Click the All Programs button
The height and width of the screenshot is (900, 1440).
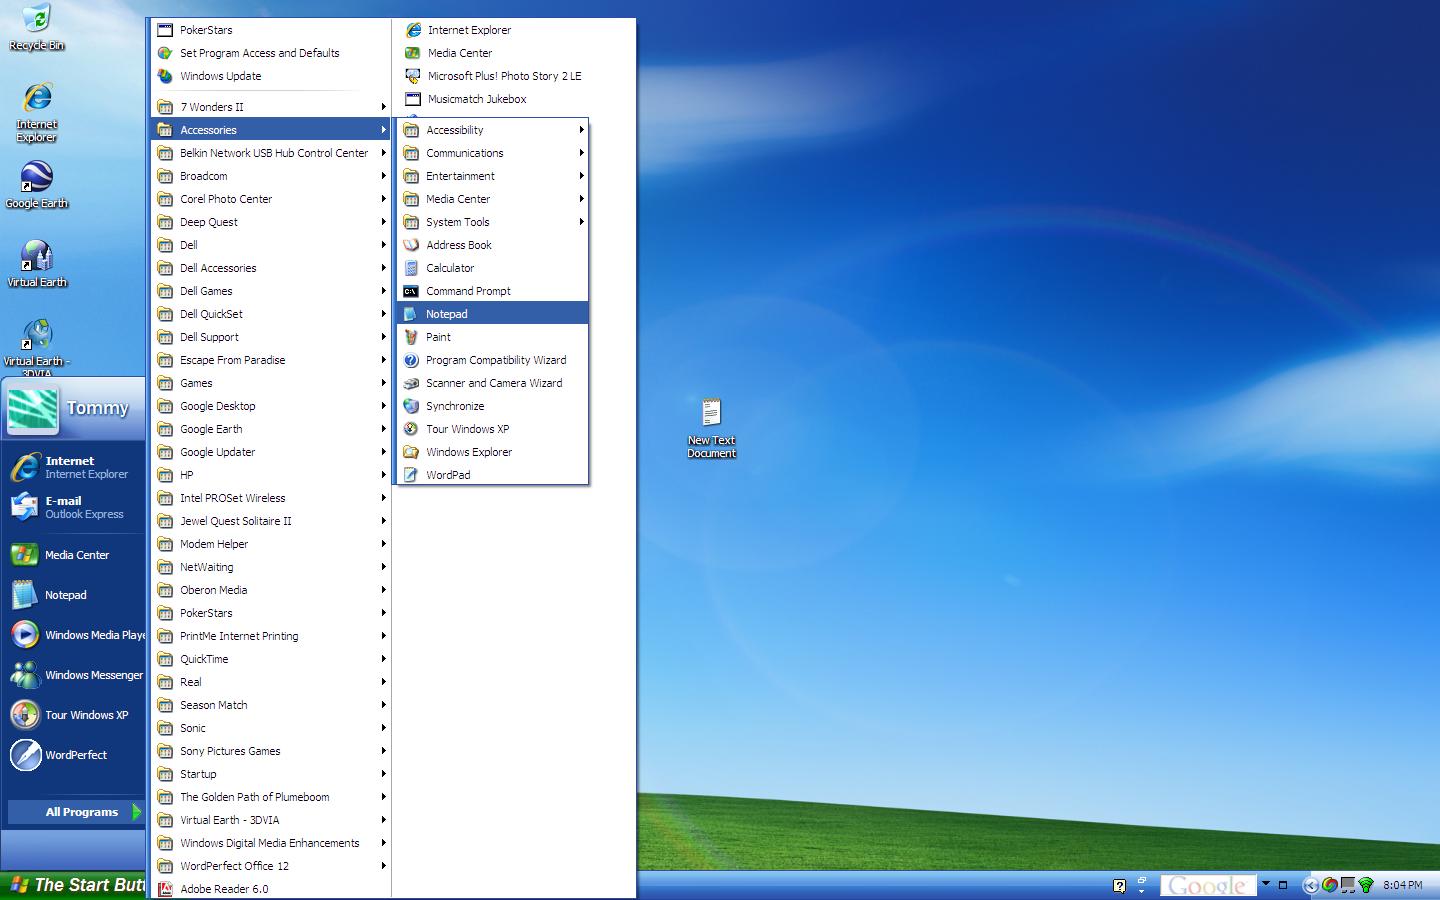76,812
